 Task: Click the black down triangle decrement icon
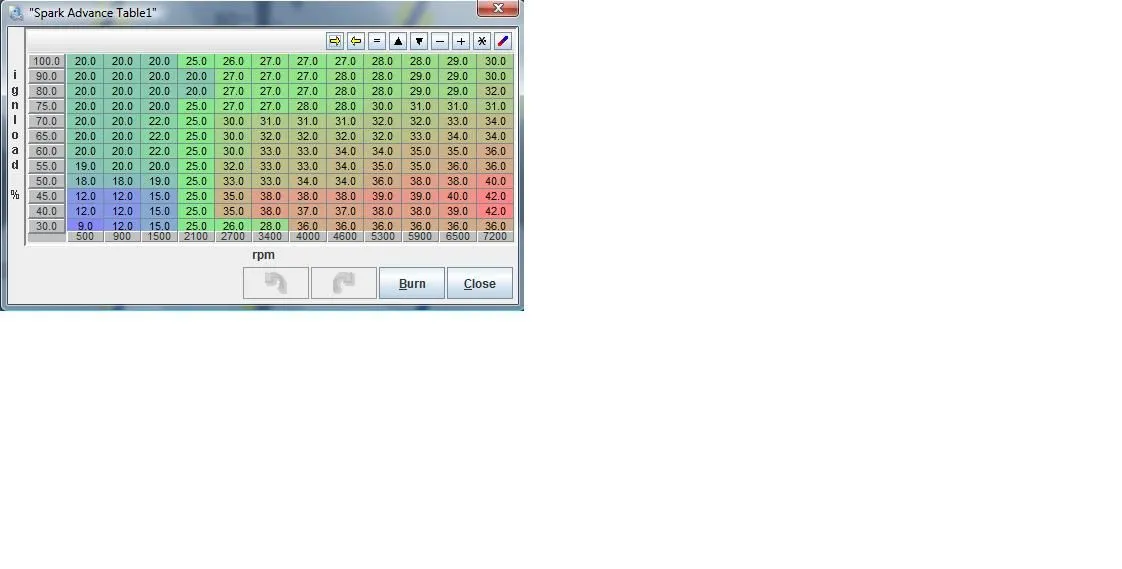419,41
